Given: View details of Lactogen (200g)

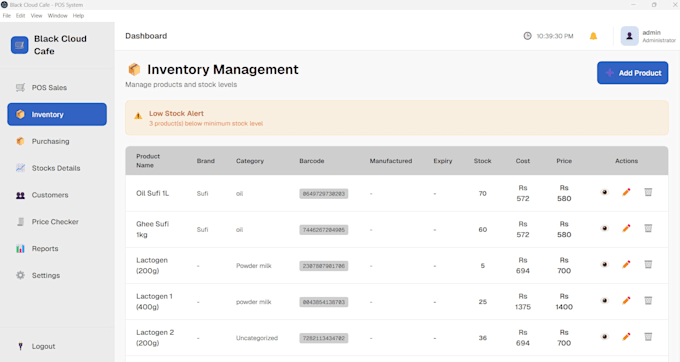Looking at the screenshot, I should click(605, 264).
